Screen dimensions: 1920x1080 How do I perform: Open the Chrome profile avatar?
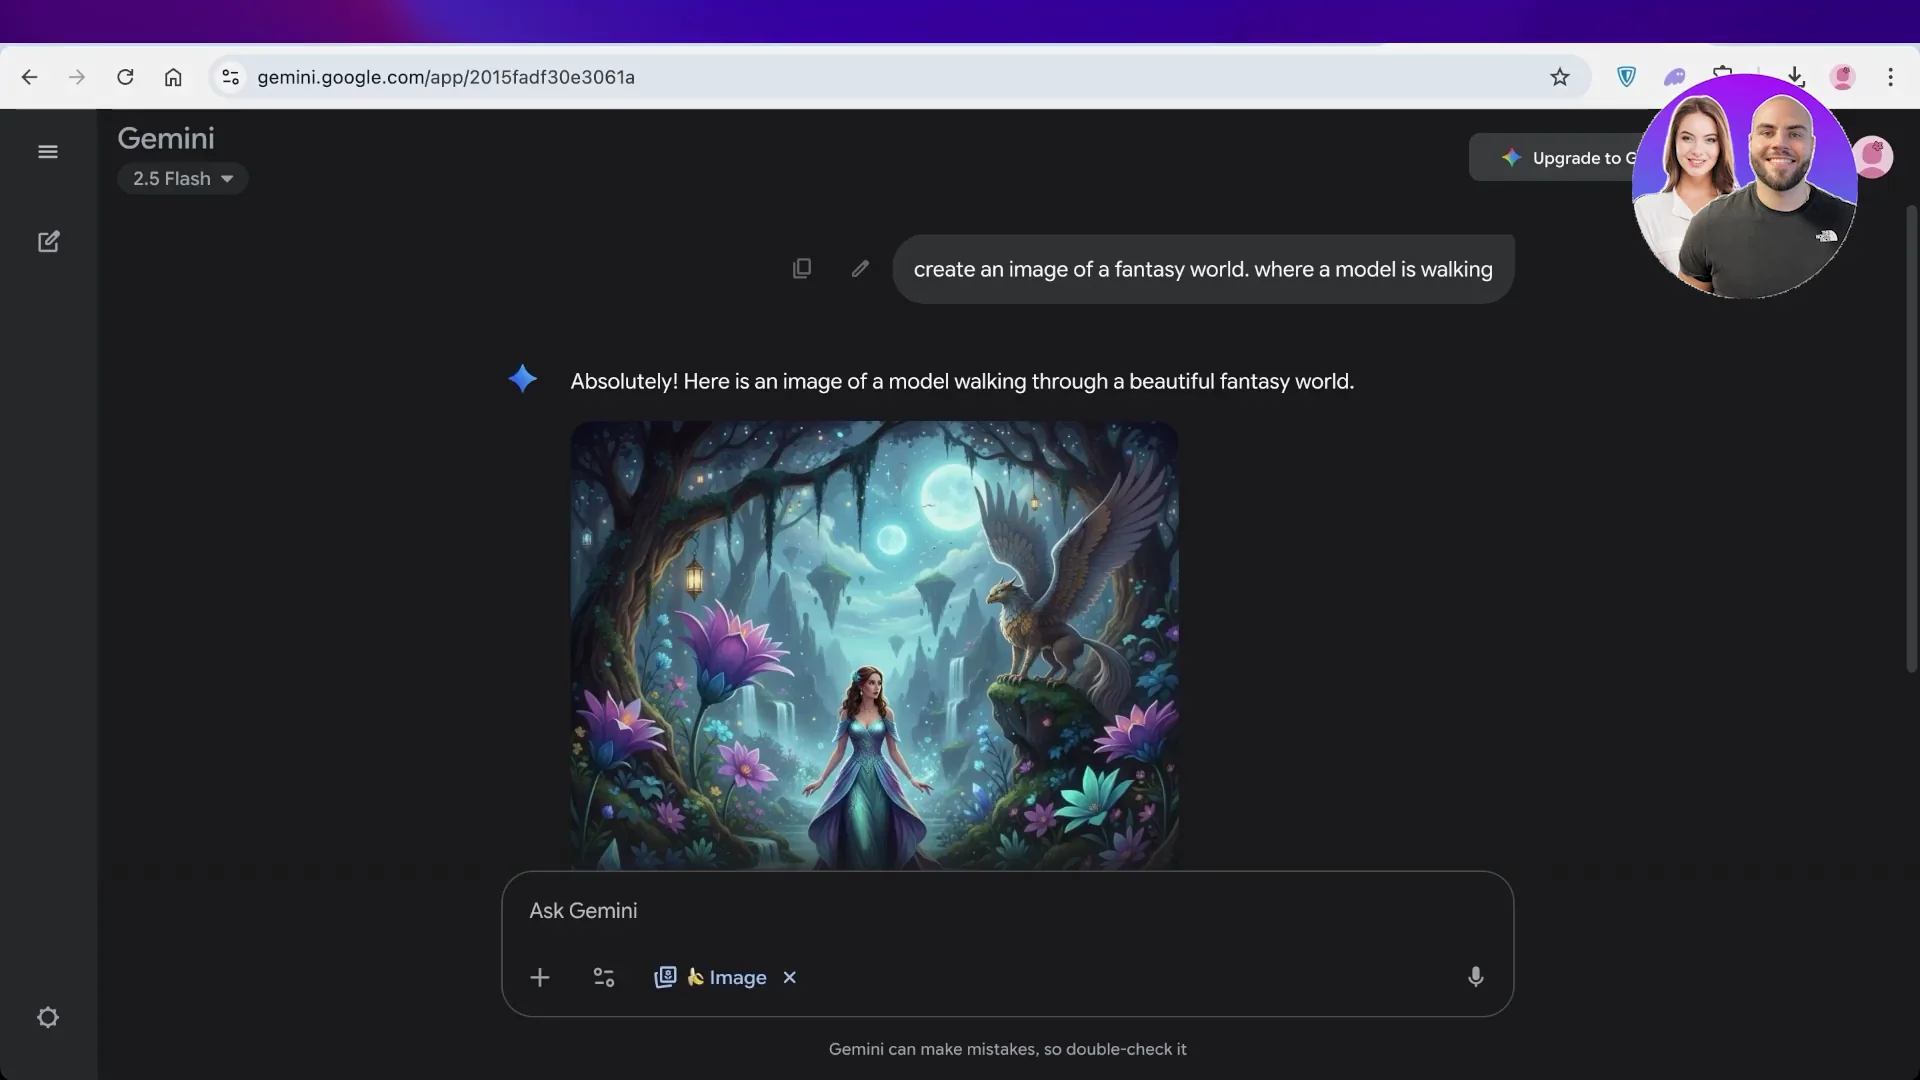click(1843, 77)
